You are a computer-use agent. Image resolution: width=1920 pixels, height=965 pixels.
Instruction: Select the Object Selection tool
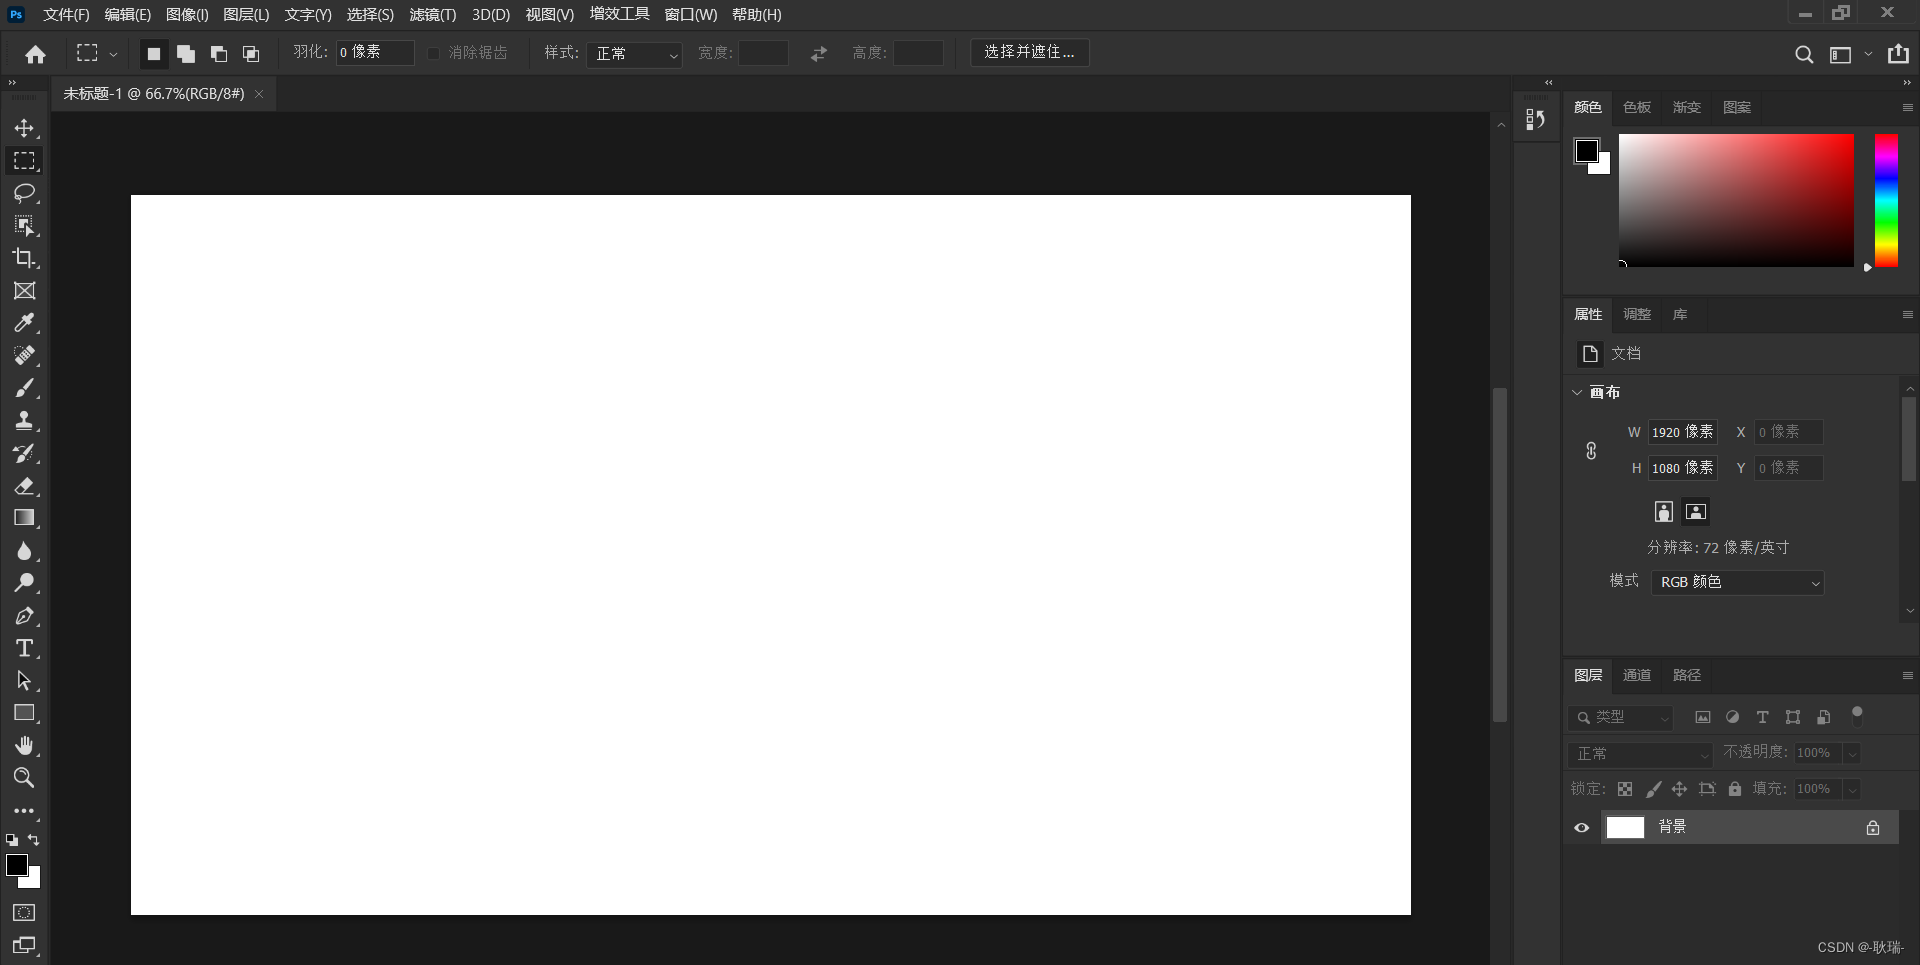pyautogui.click(x=24, y=226)
